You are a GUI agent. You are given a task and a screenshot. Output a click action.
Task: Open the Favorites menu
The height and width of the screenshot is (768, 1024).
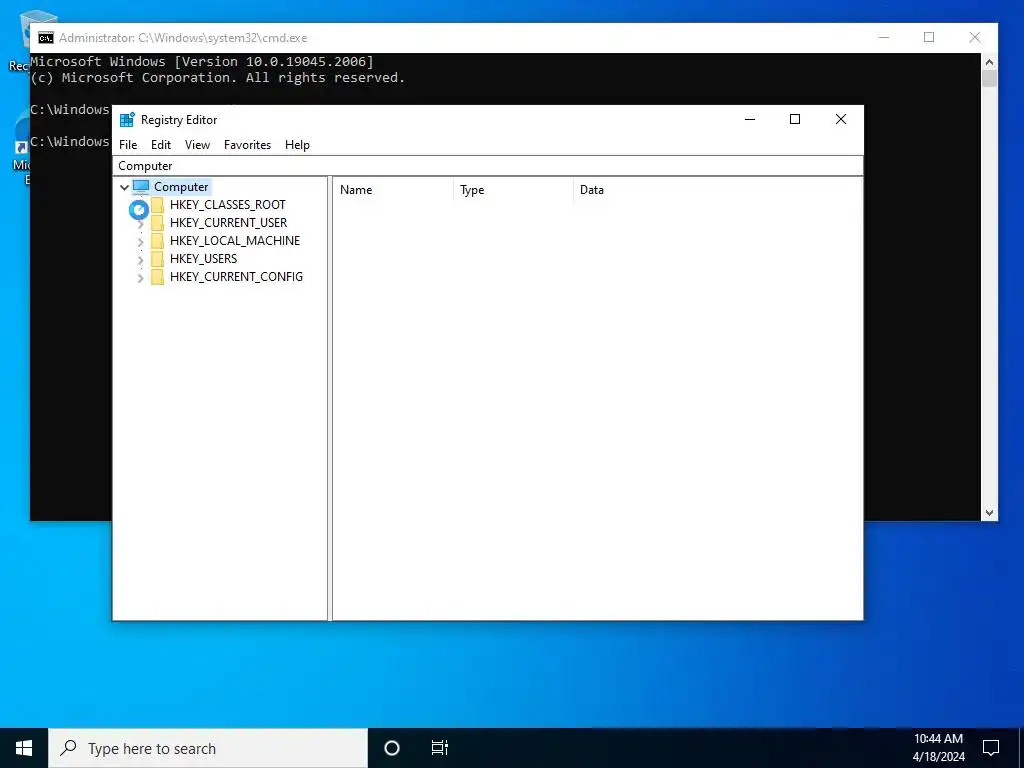tap(247, 145)
